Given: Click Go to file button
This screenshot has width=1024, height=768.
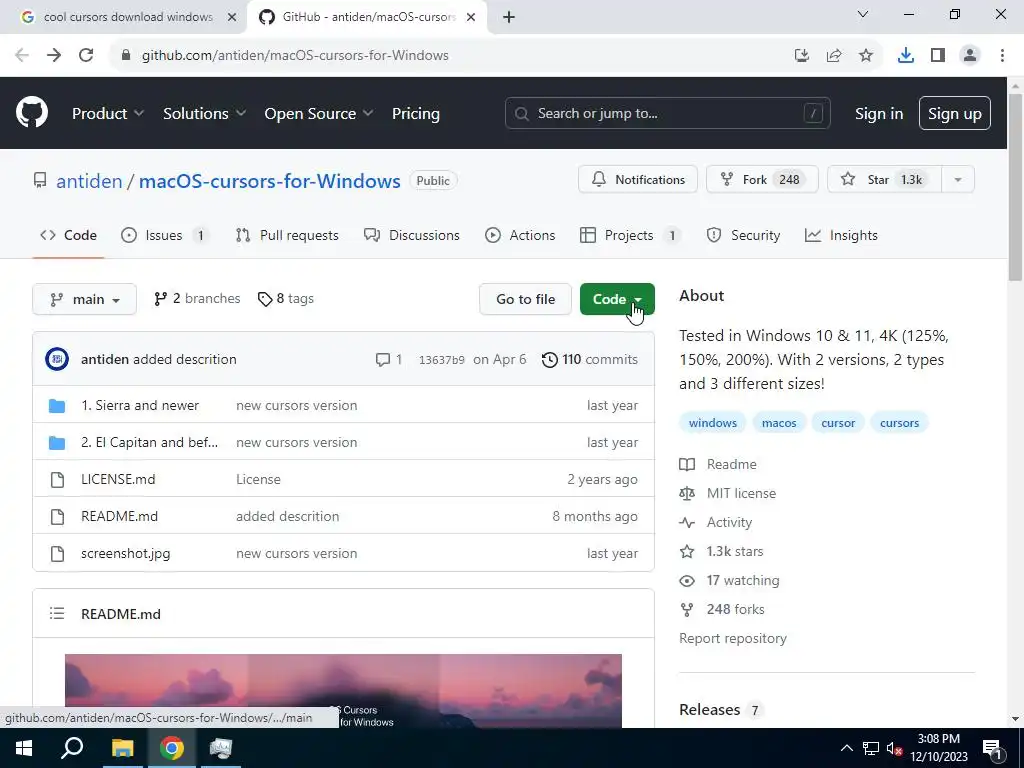Looking at the screenshot, I should pyautogui.click(x=526, y=299).
